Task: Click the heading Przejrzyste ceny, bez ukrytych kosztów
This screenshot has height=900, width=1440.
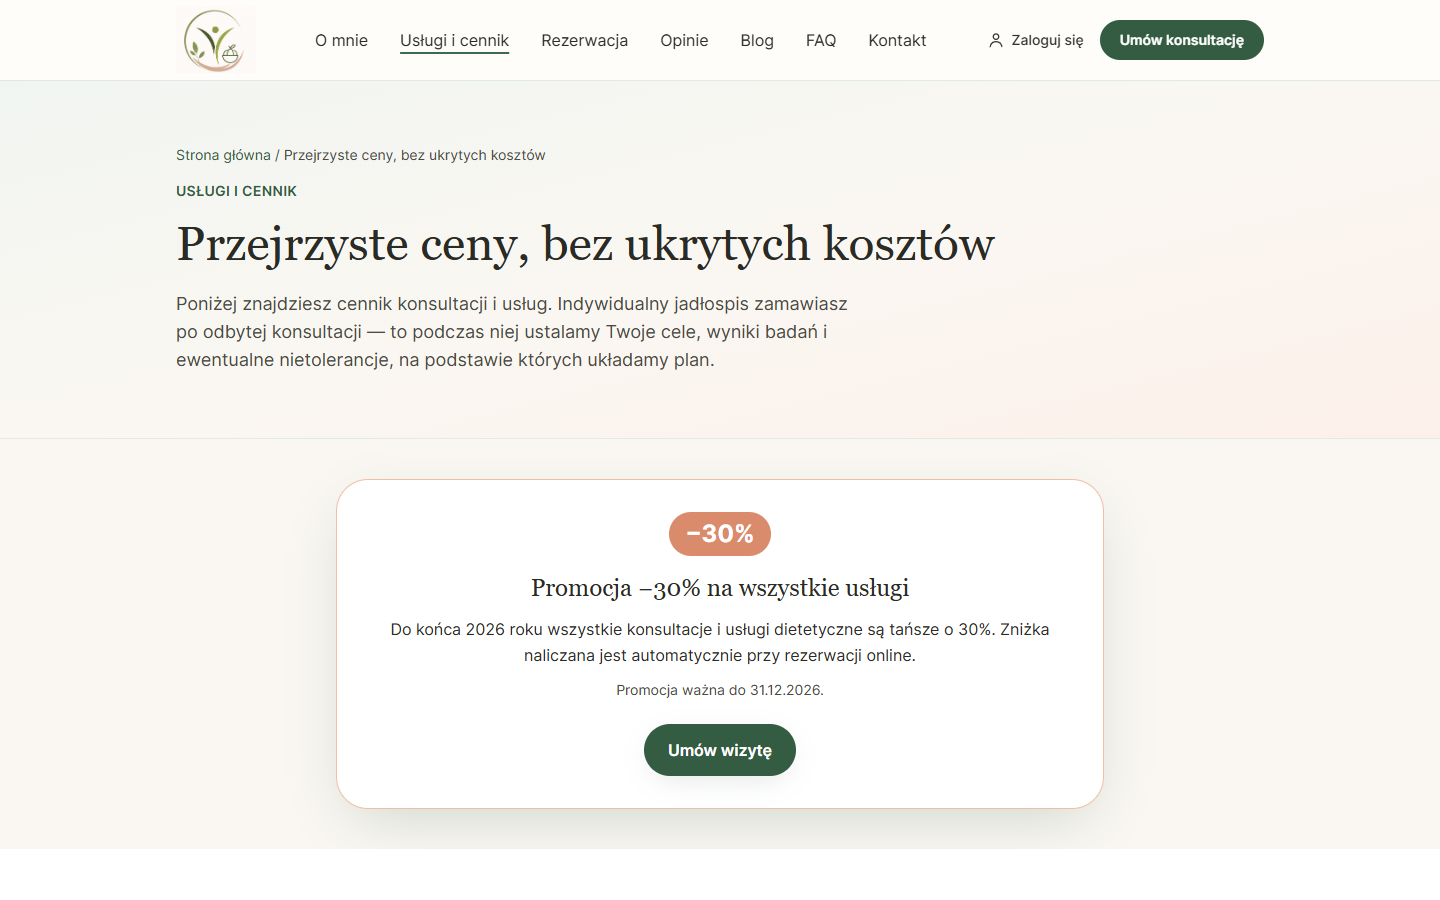Action: click(x=585, y=244)
